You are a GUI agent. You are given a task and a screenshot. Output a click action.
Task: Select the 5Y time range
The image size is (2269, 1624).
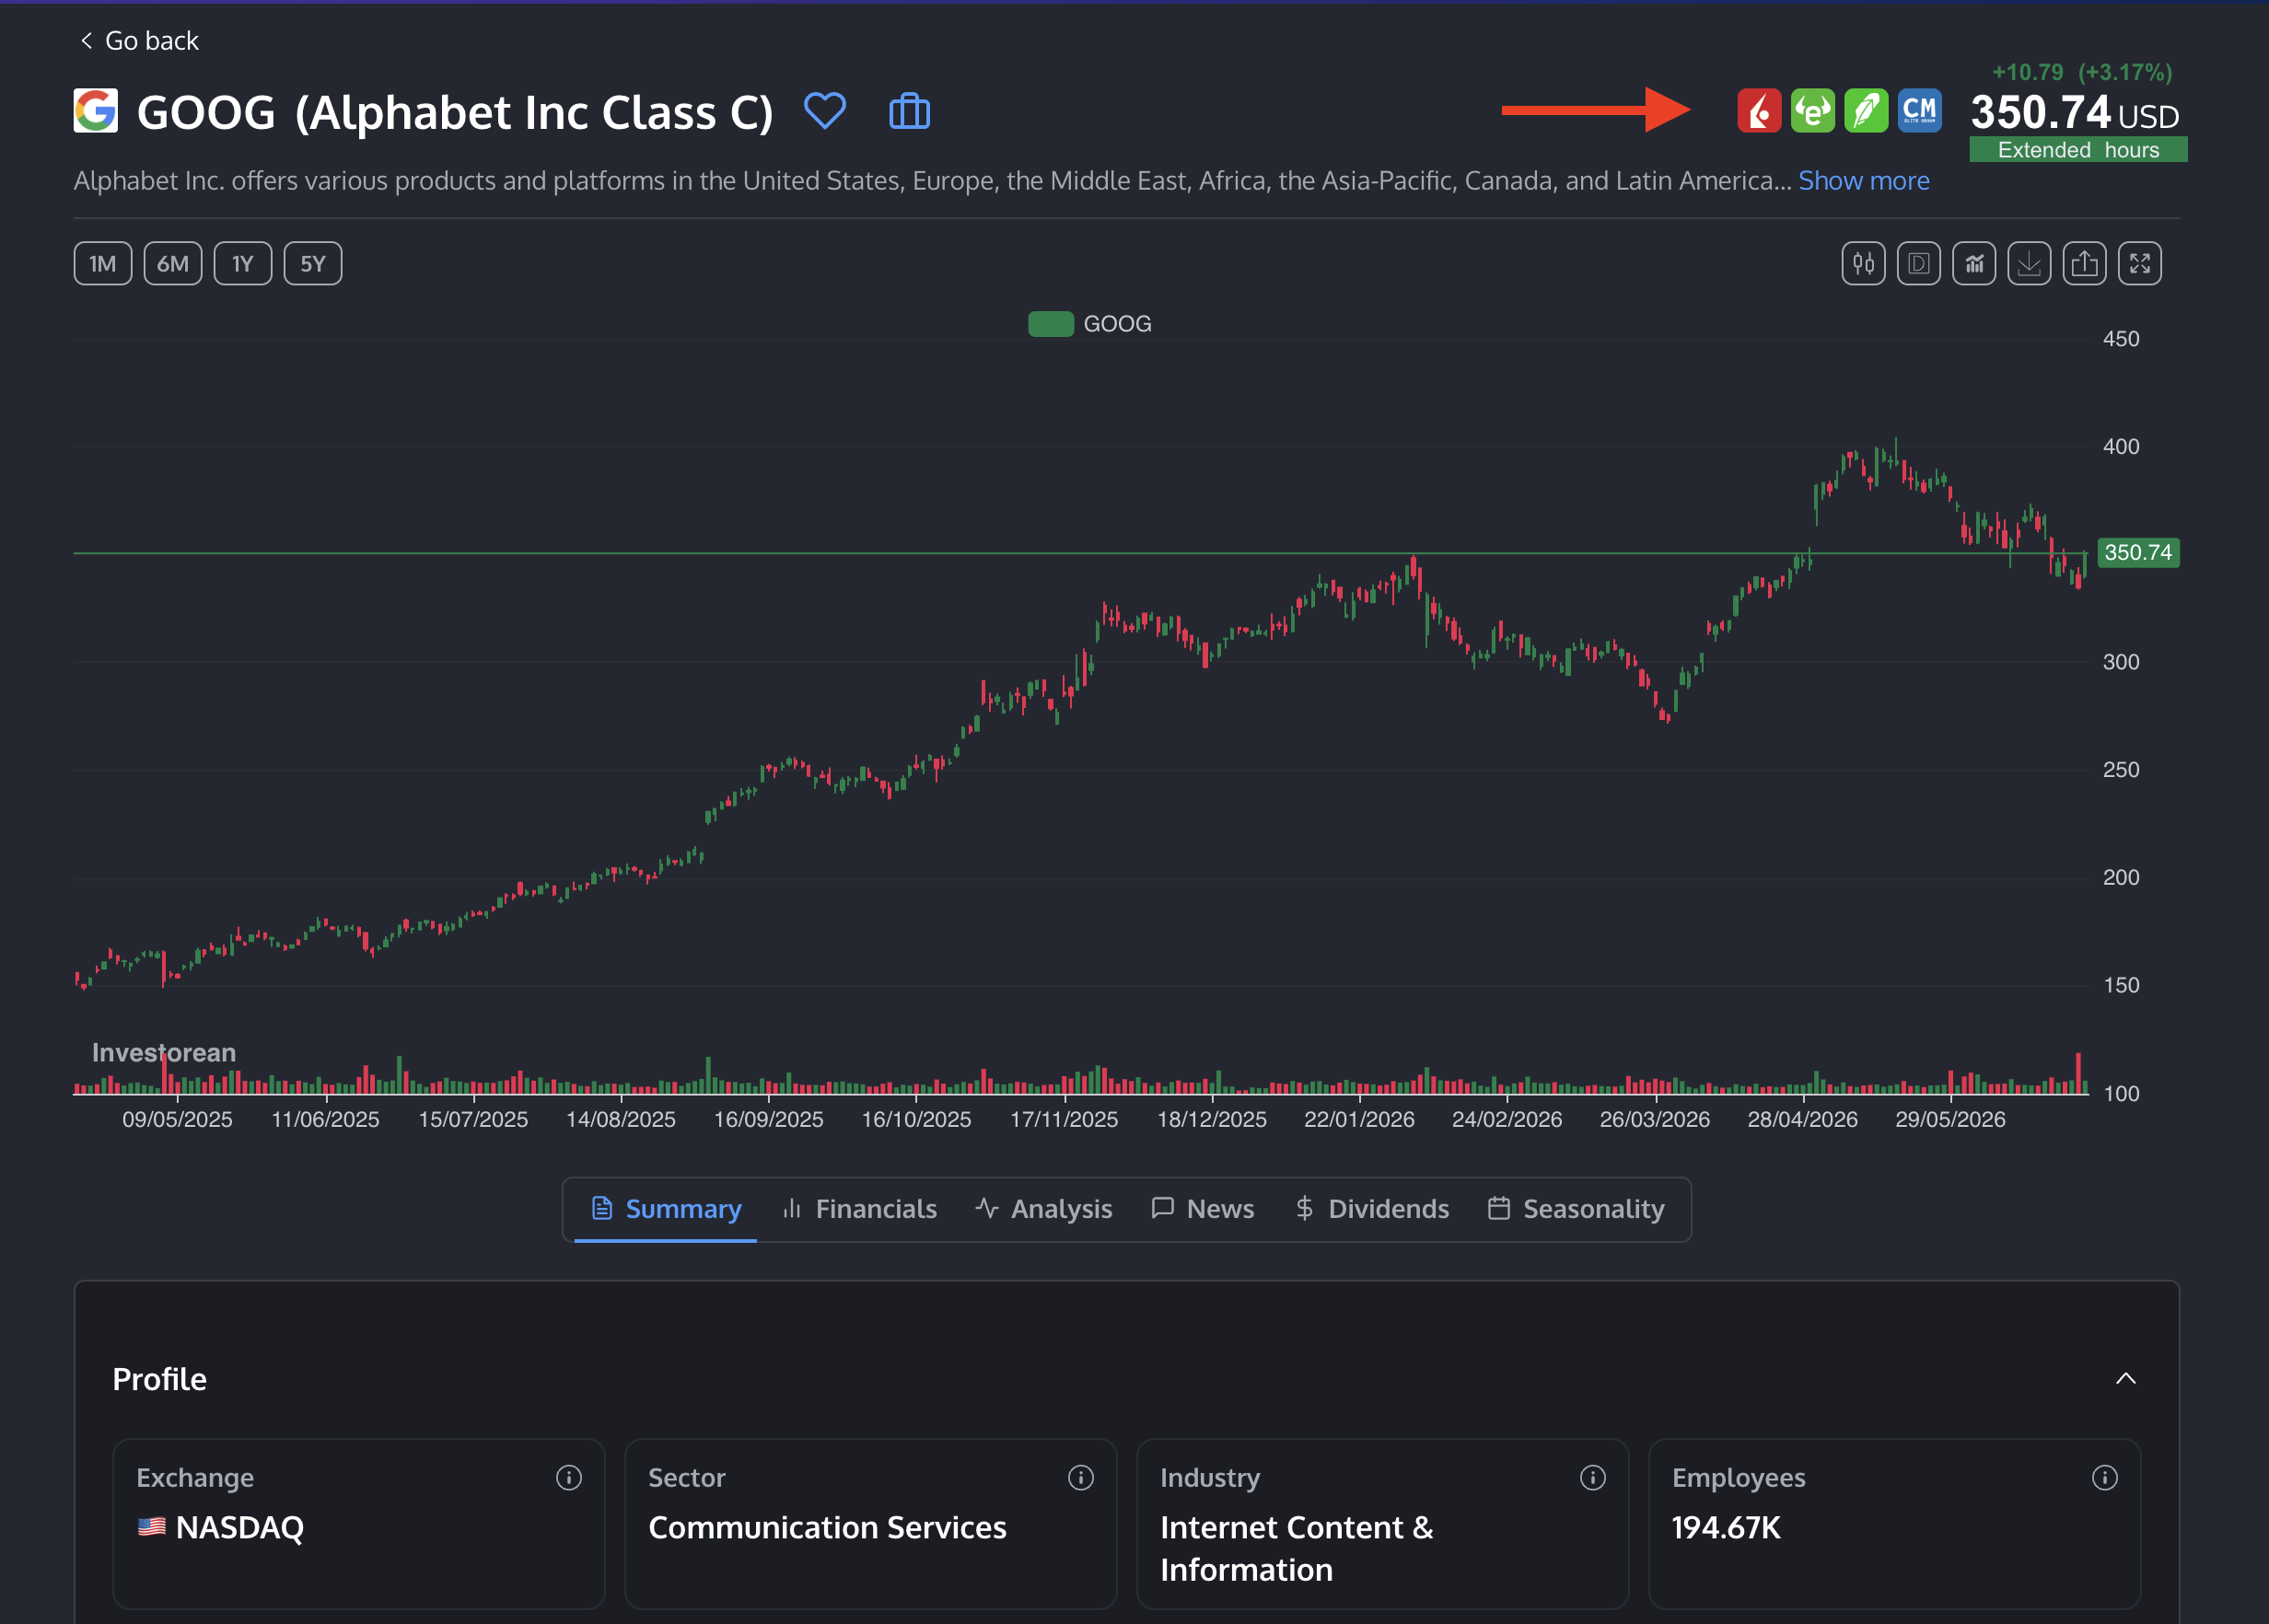313,264
